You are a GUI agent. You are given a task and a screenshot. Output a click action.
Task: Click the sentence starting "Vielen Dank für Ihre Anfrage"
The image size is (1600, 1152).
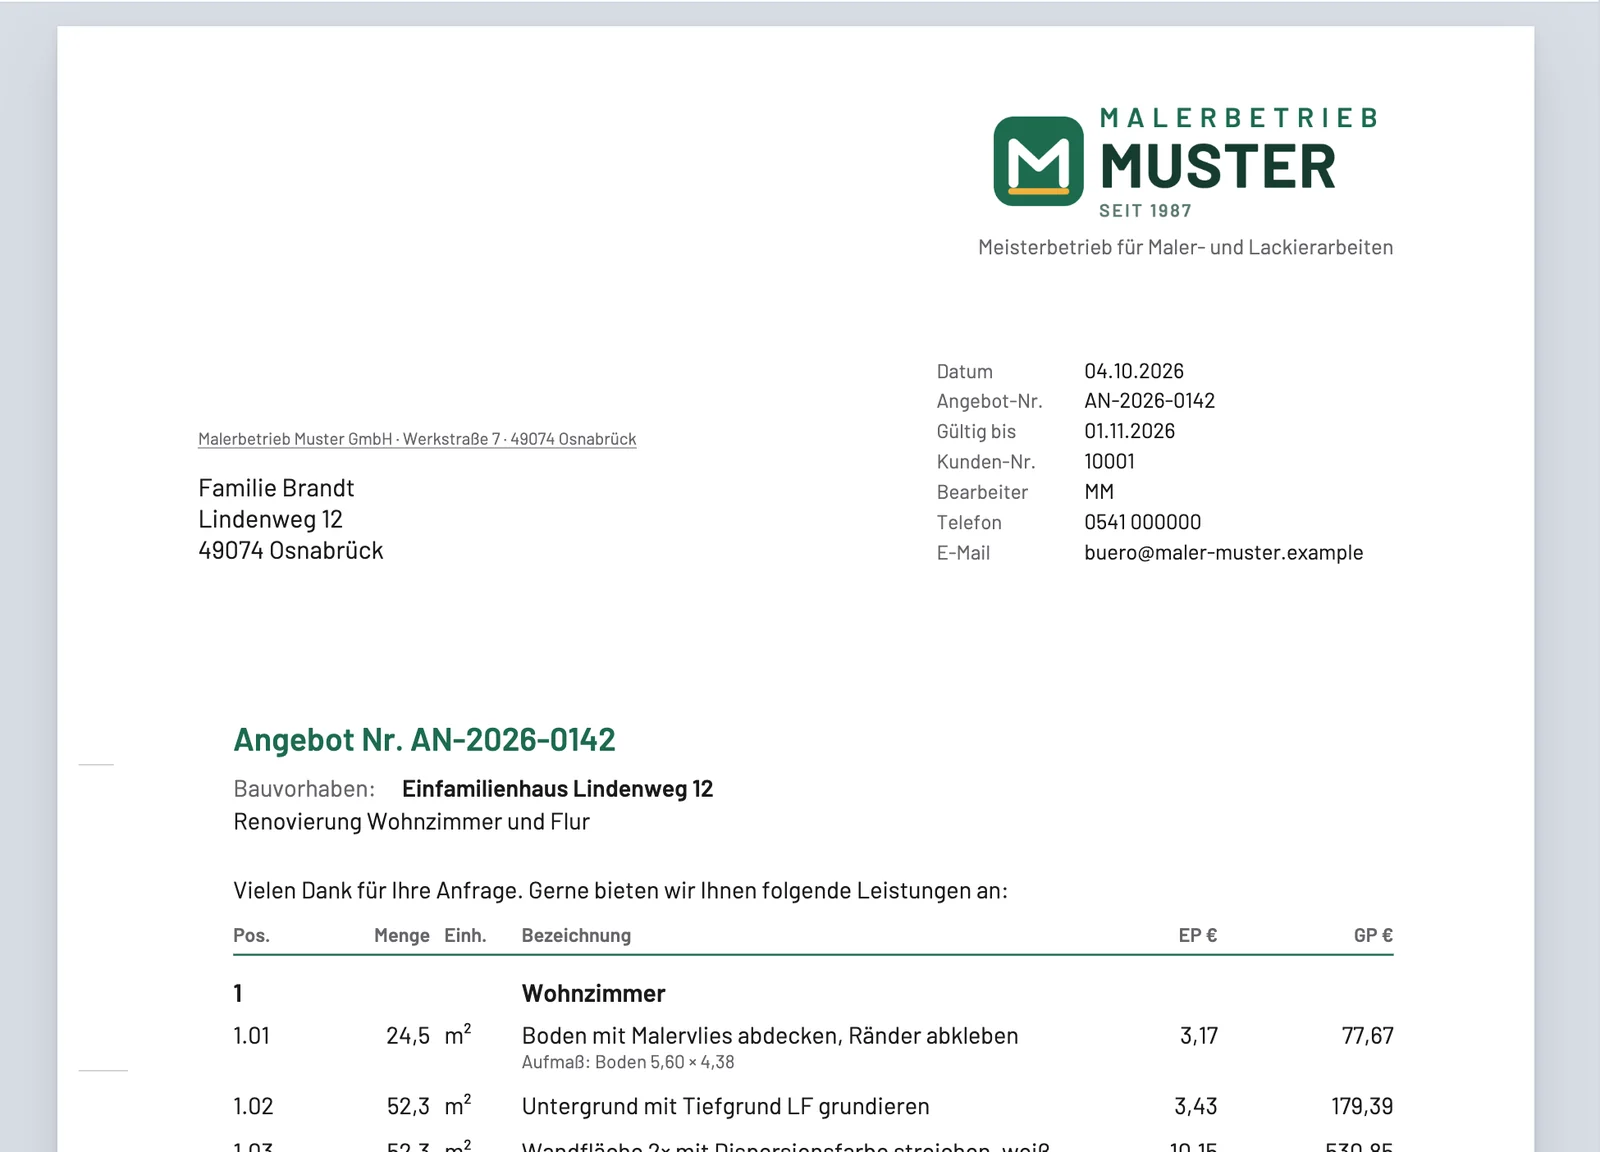click(620, 891)
